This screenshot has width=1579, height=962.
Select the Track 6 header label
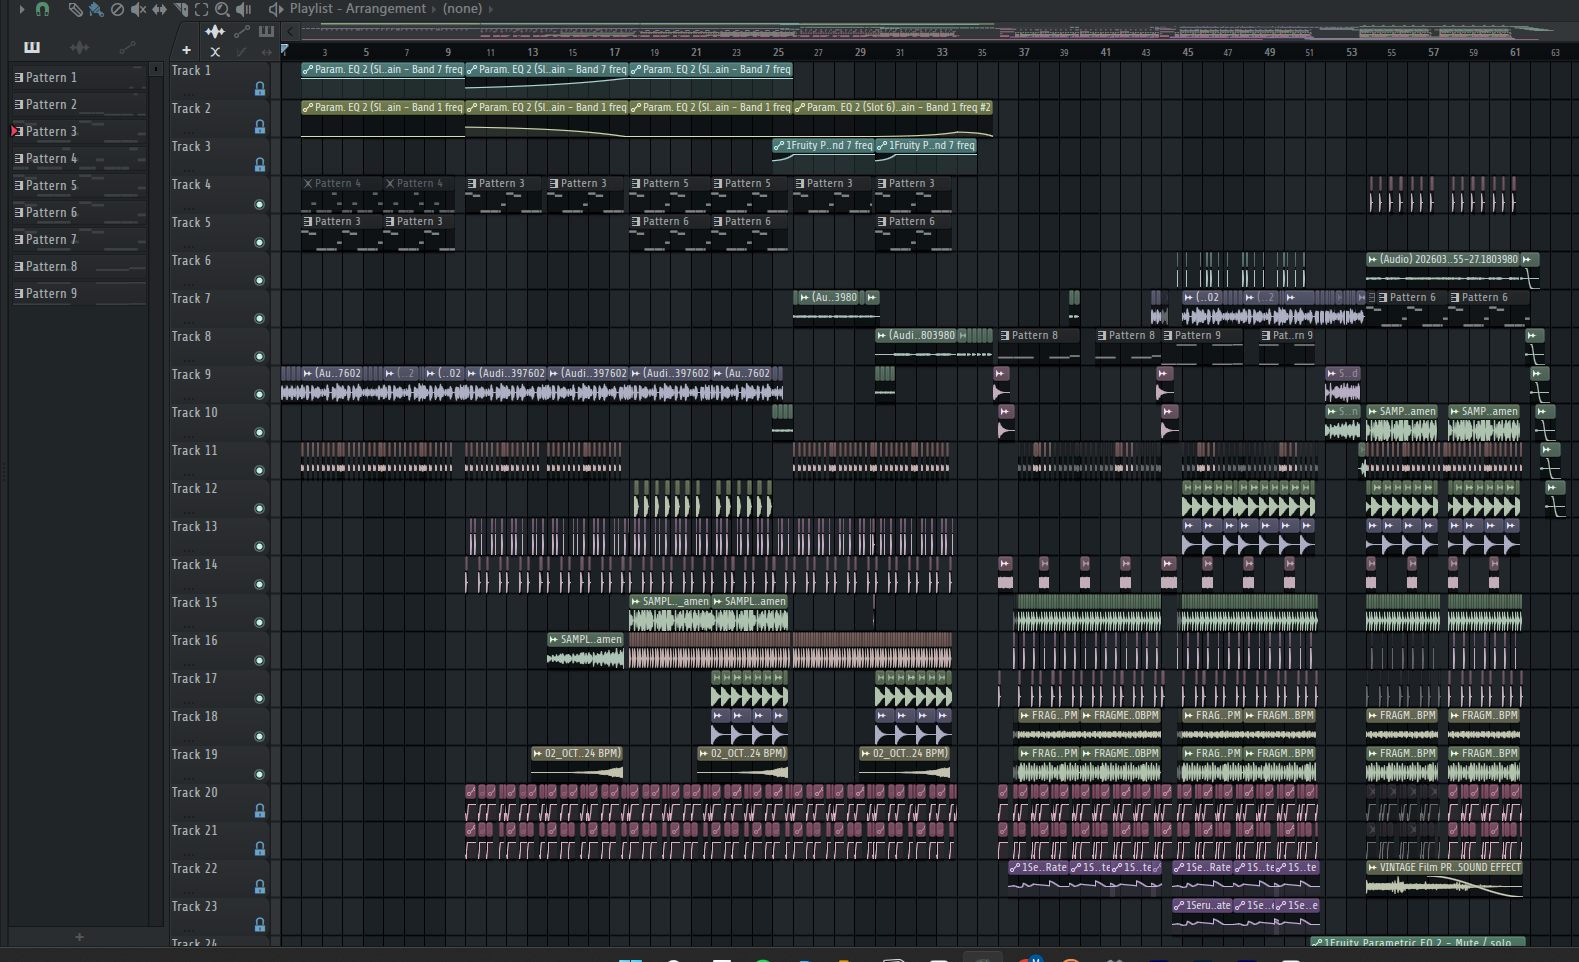coord(191,261)
